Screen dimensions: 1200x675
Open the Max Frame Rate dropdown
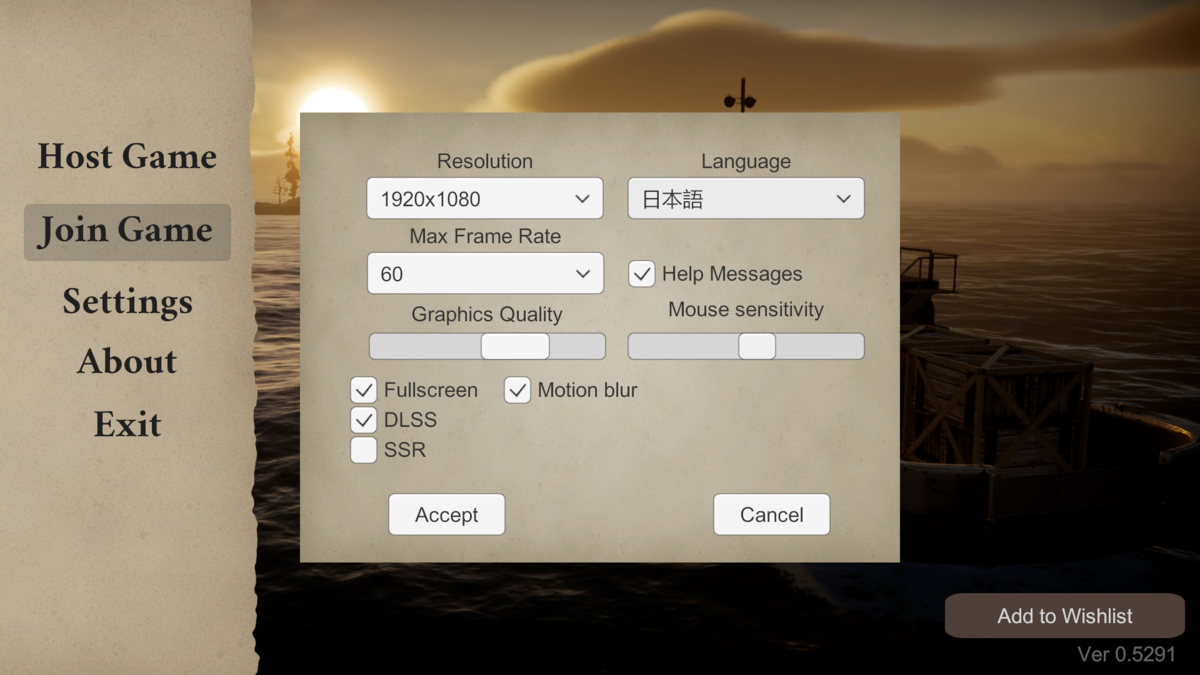pyautogui.click(x=485, y=273)
